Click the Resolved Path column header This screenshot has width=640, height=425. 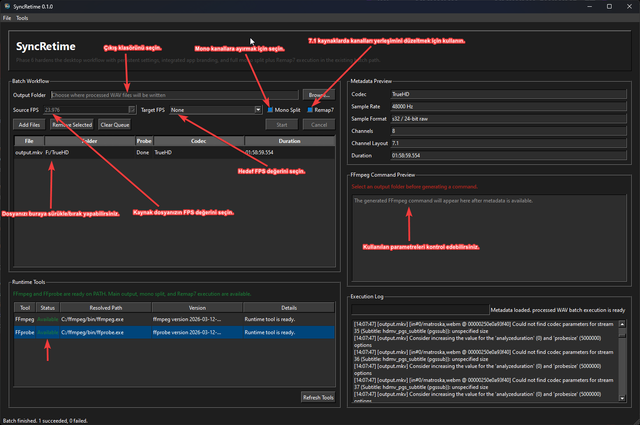106,308
